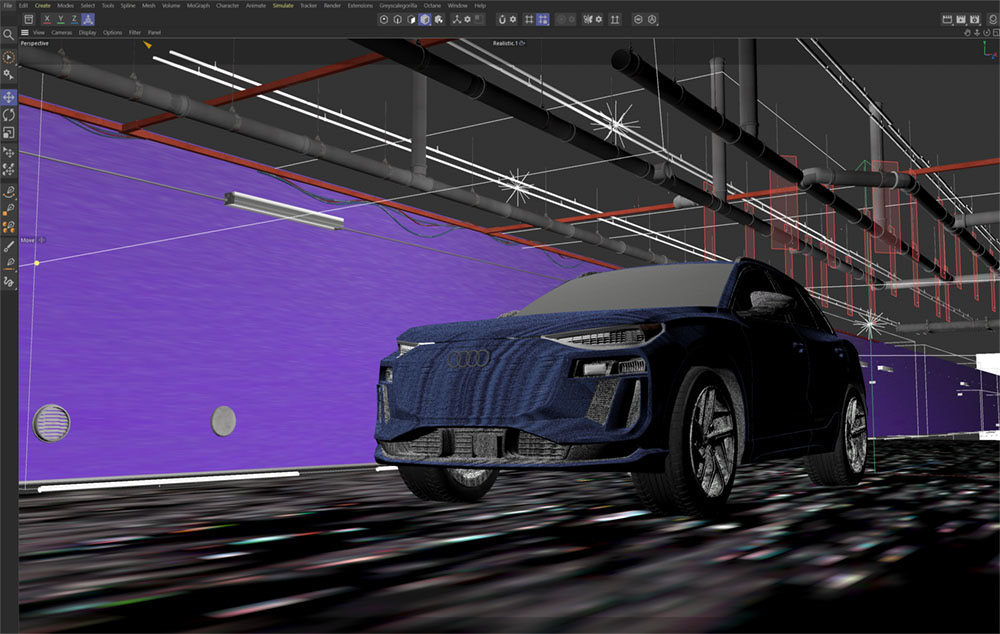The image size is (1000, 634).
Task: Open snap settings gear beside magnet
Action: click(513, 20)
